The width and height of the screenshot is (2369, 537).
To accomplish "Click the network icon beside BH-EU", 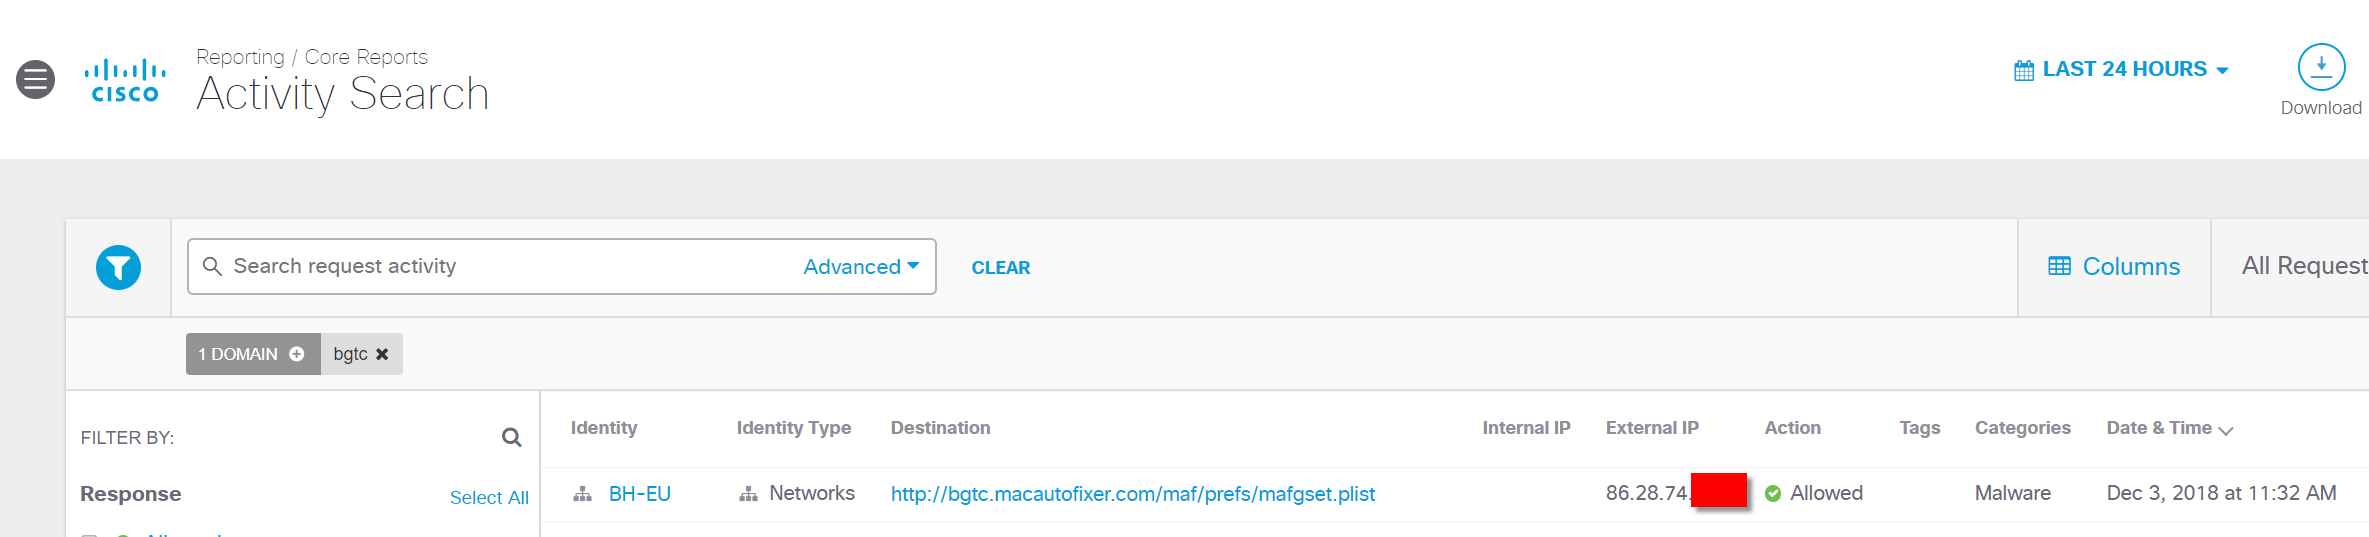I will click(x=582, y=494).
